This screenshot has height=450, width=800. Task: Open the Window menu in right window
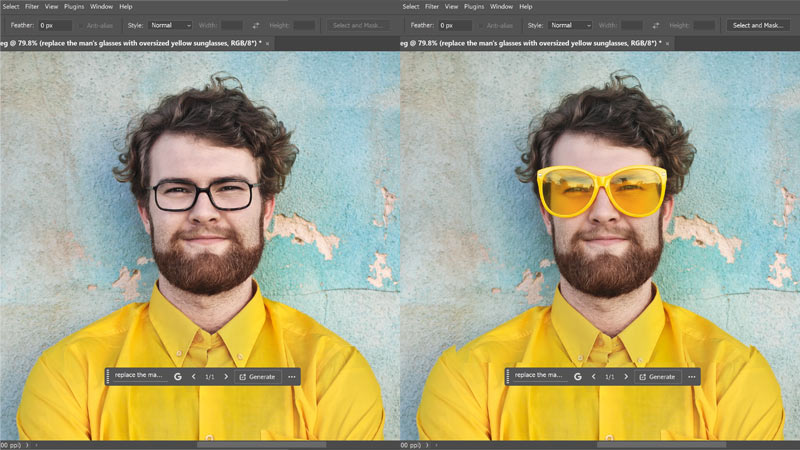[x=502, y=7]
